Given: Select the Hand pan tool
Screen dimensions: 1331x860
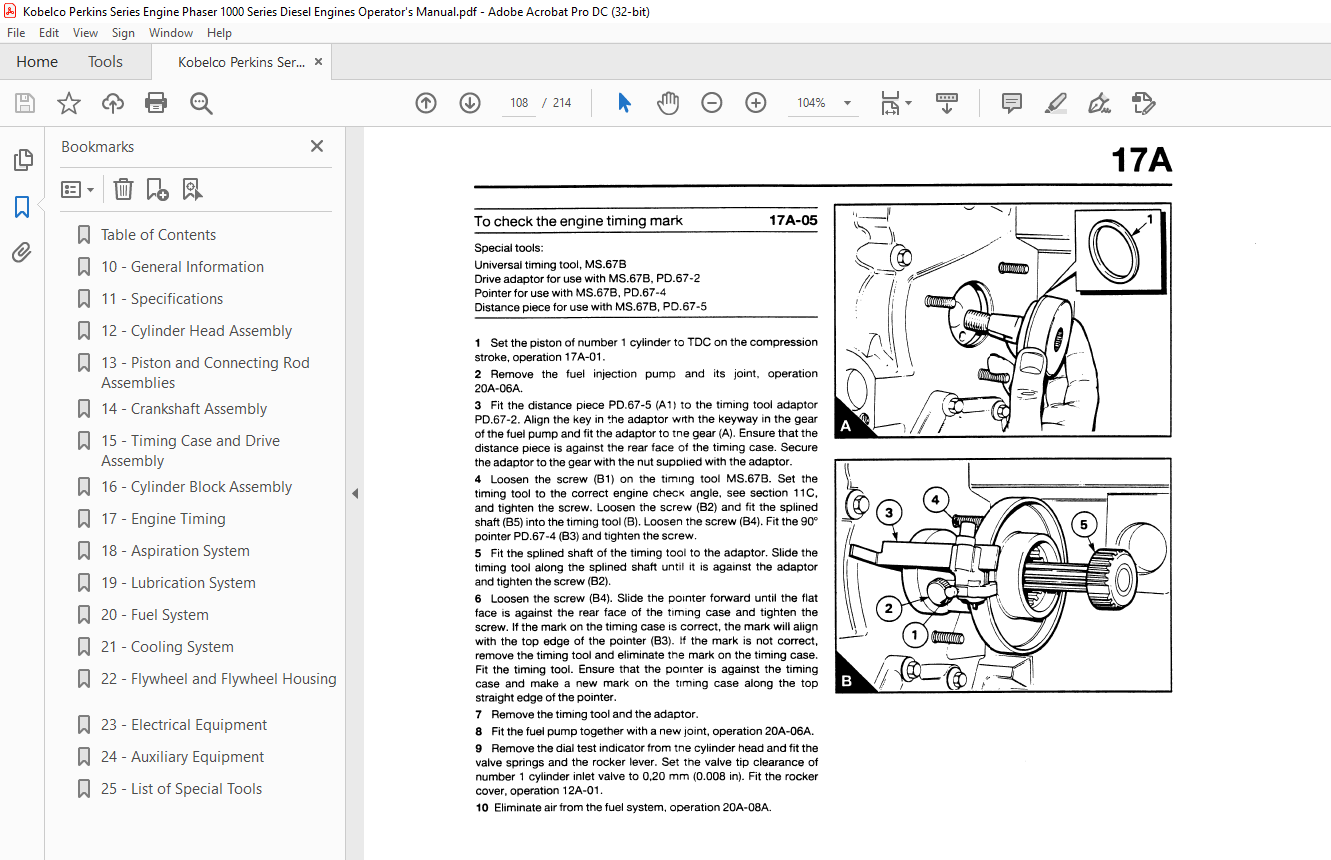Looking at the screenshot, I should tap(668, 103).
